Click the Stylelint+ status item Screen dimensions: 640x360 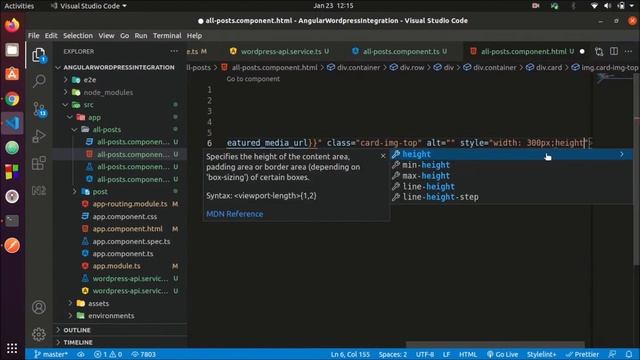[541, 354]
